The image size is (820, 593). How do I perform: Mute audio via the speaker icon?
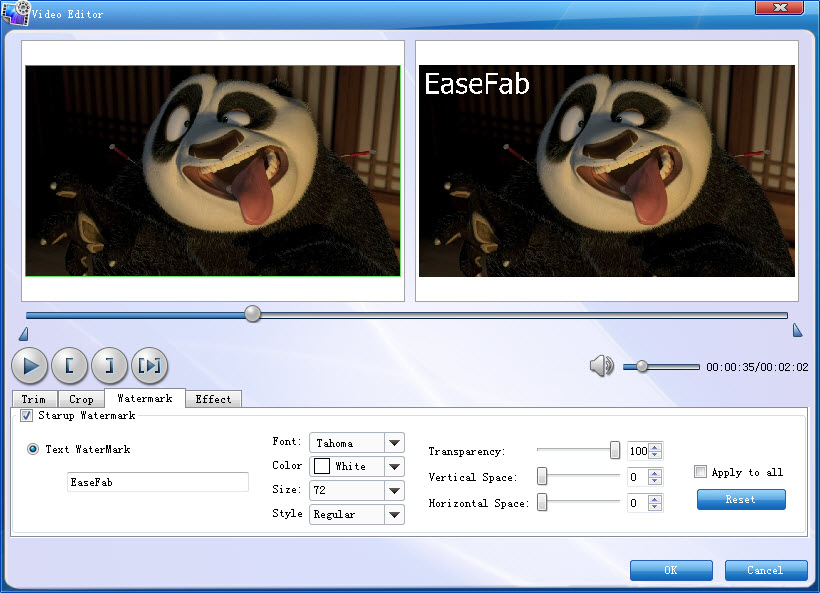601,366
